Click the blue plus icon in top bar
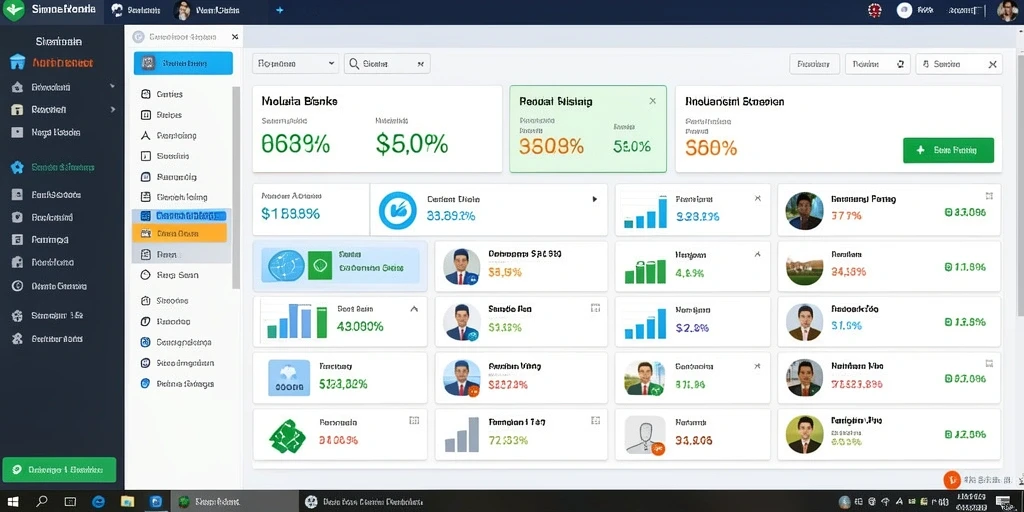 pos(280,10)
